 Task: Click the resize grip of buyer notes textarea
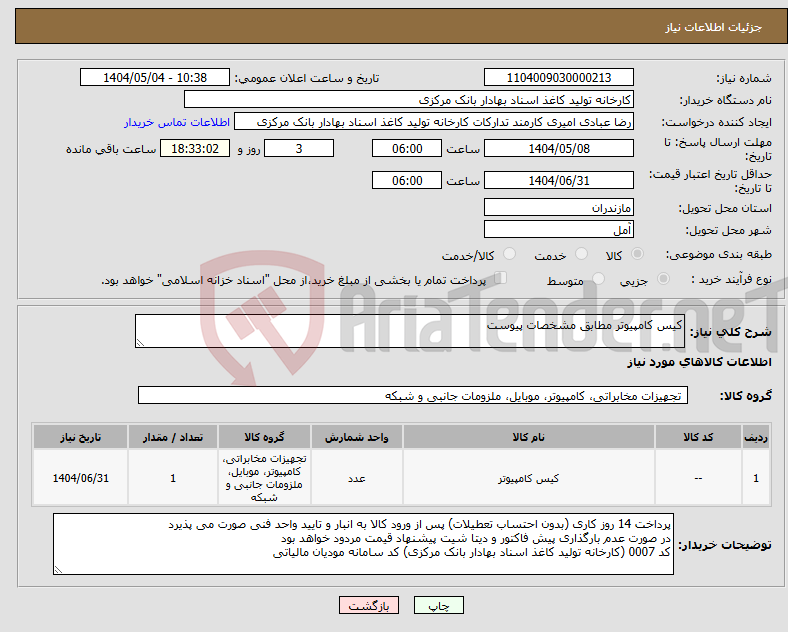click(58, 570)
